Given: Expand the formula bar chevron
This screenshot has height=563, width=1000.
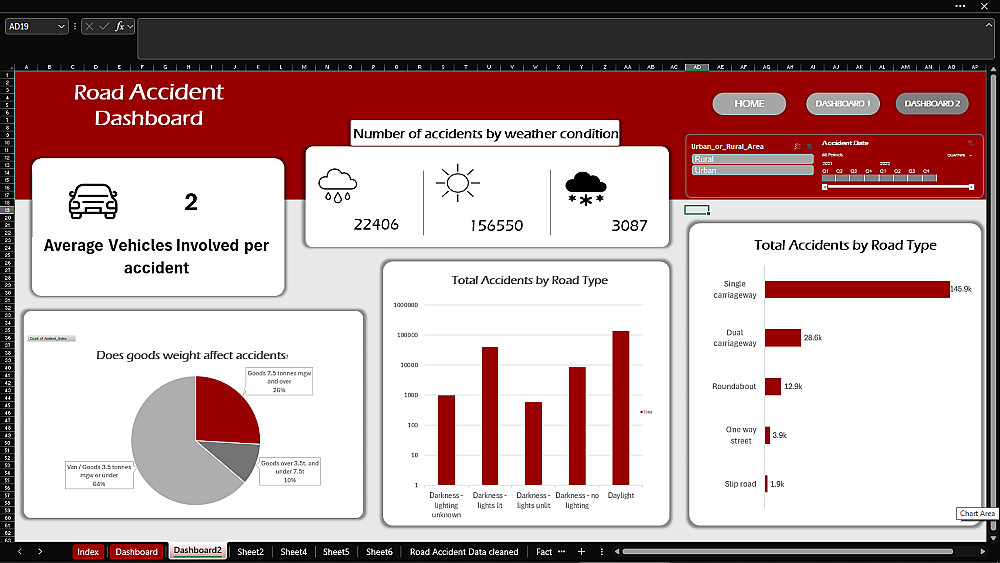Looking at the screenshot, I should (x=989, y=24).
